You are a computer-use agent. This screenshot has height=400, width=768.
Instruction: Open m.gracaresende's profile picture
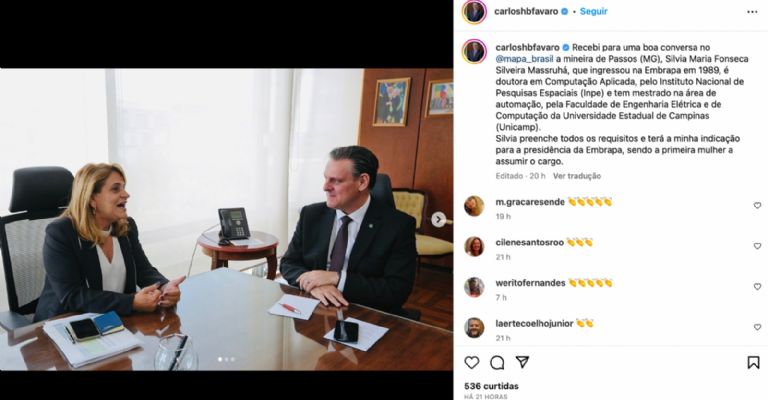click(474, 206)
